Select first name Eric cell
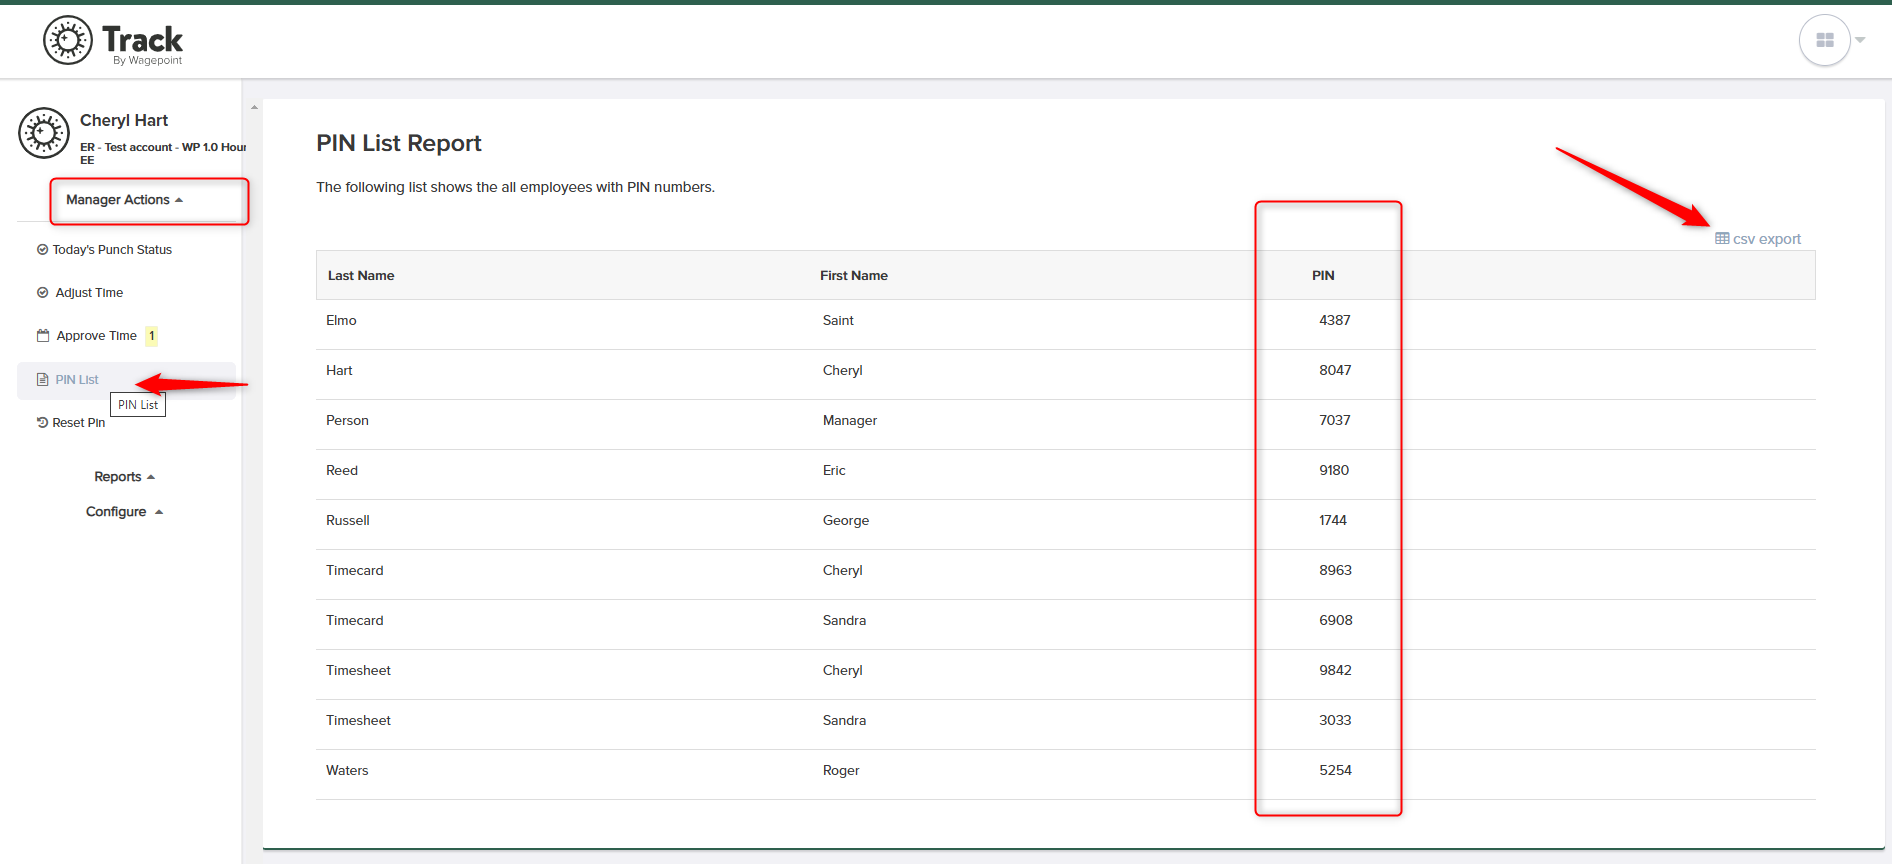Screen dimensions: 1892x864 (x=834, y=471)
